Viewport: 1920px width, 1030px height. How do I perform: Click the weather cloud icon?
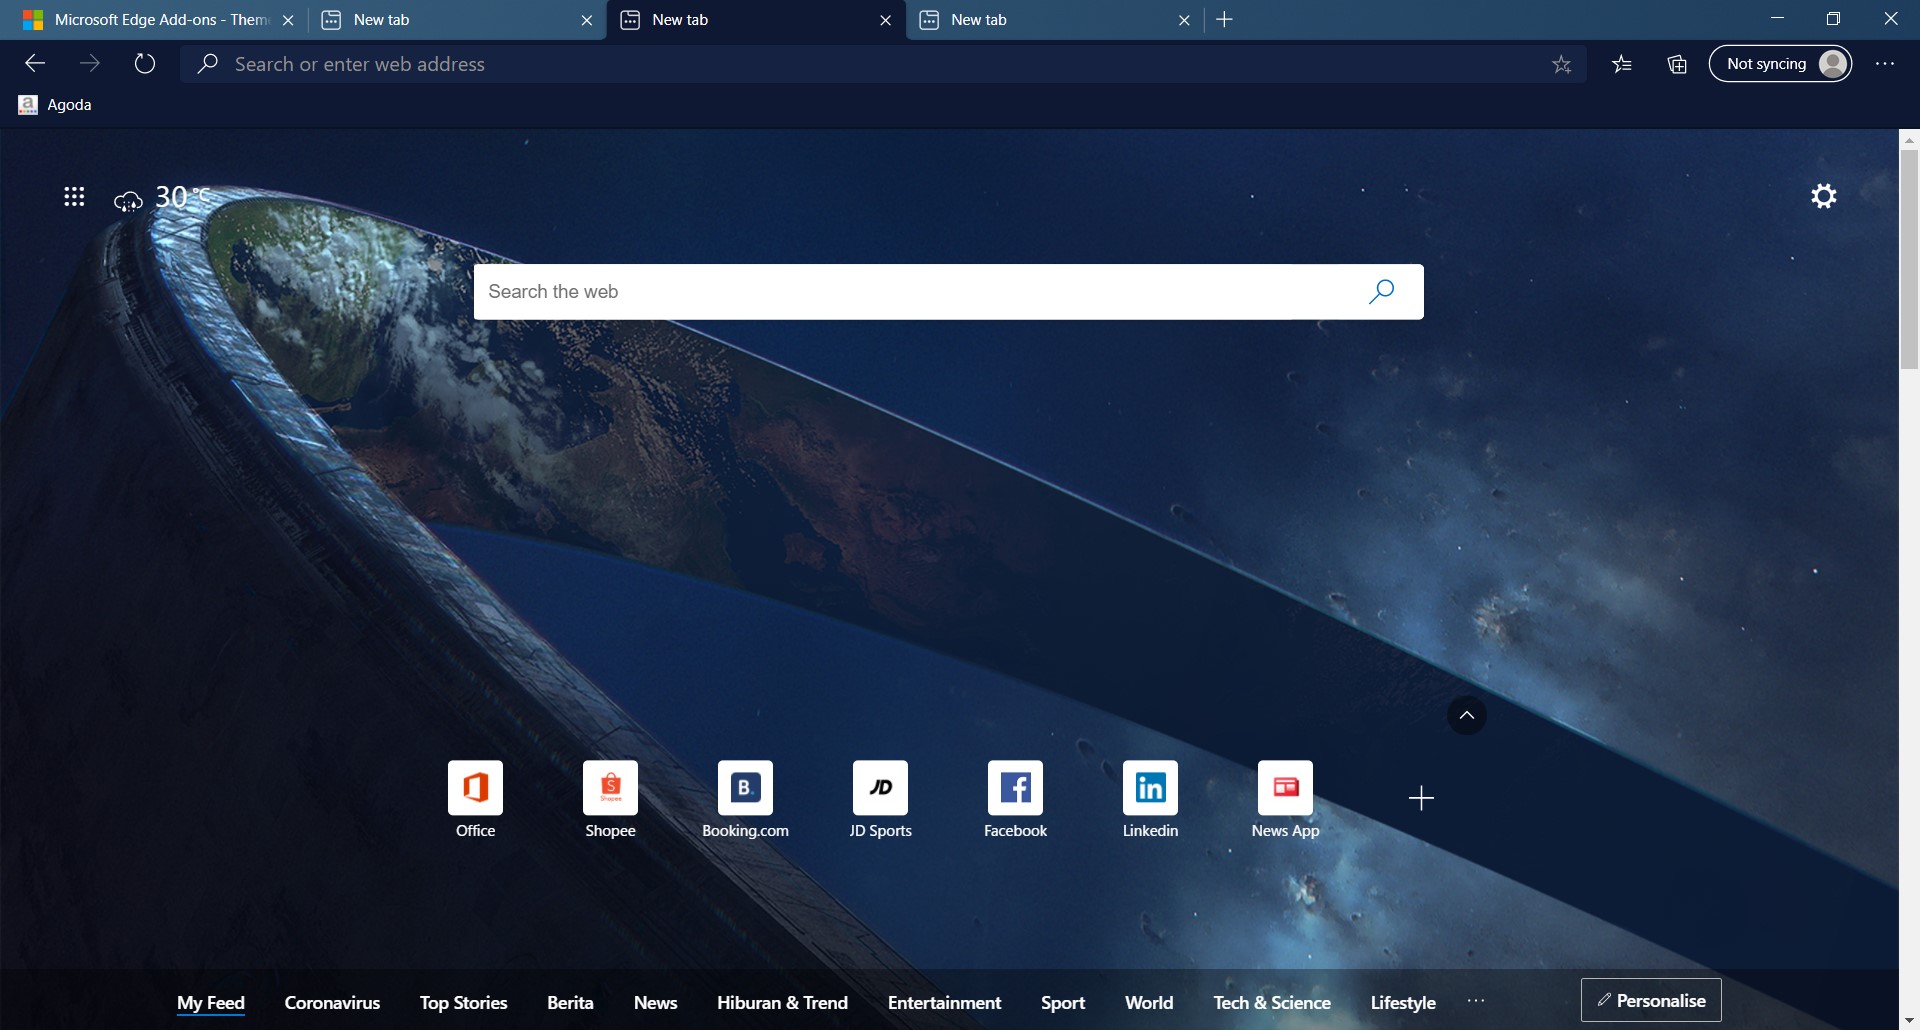[x=128, y=201]
